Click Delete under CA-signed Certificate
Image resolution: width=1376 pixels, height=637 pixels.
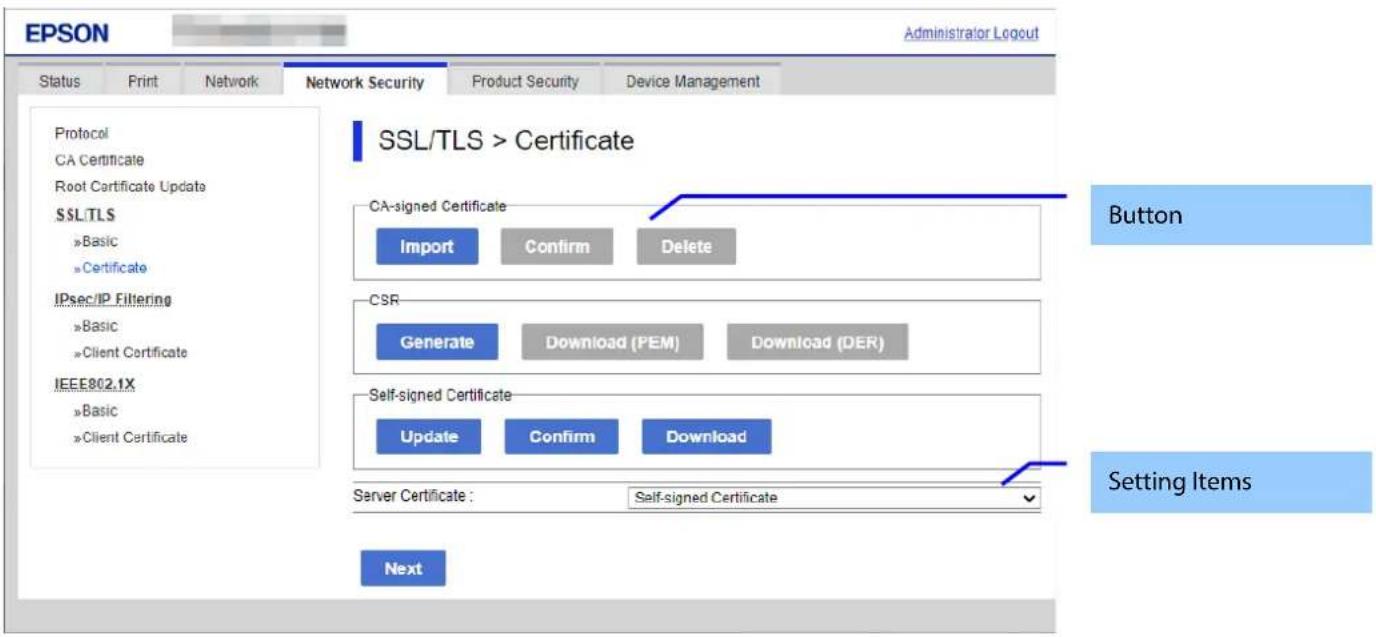click(x=686, y=247)
